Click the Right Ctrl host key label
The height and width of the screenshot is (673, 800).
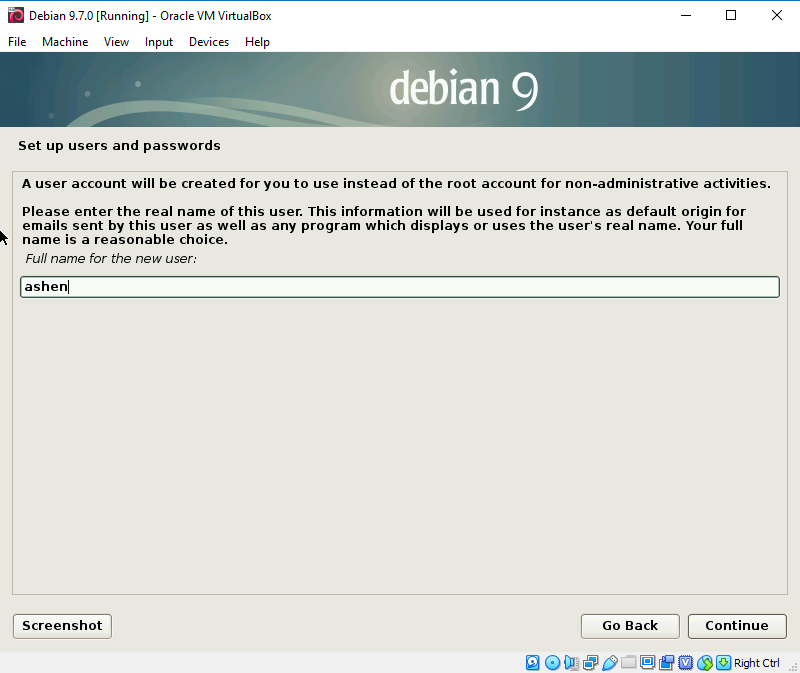757,663
